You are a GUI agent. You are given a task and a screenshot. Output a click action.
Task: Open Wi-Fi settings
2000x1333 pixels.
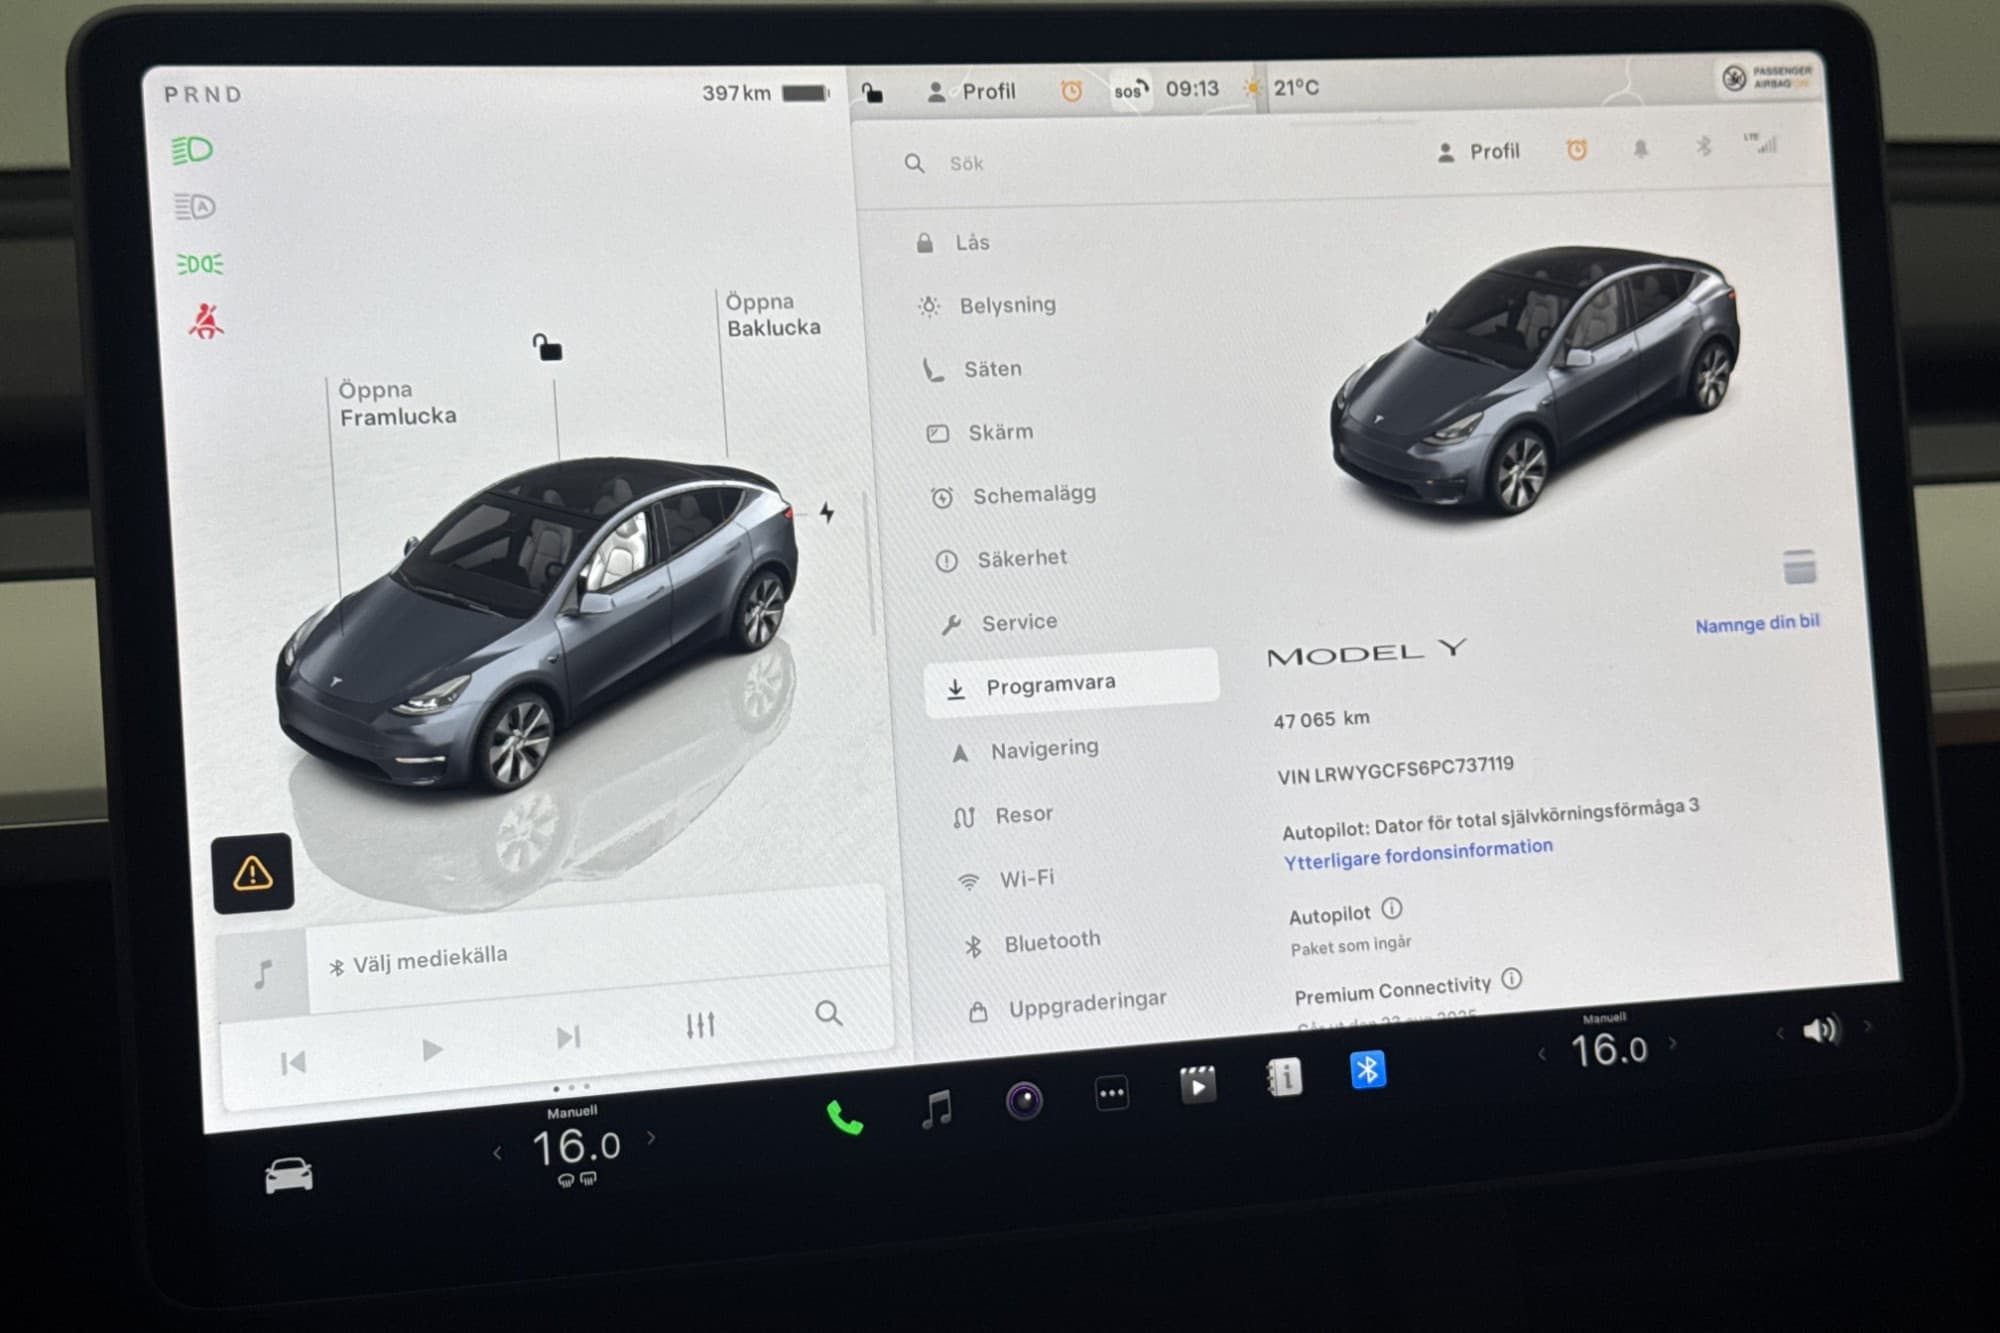pos(1006,879)
